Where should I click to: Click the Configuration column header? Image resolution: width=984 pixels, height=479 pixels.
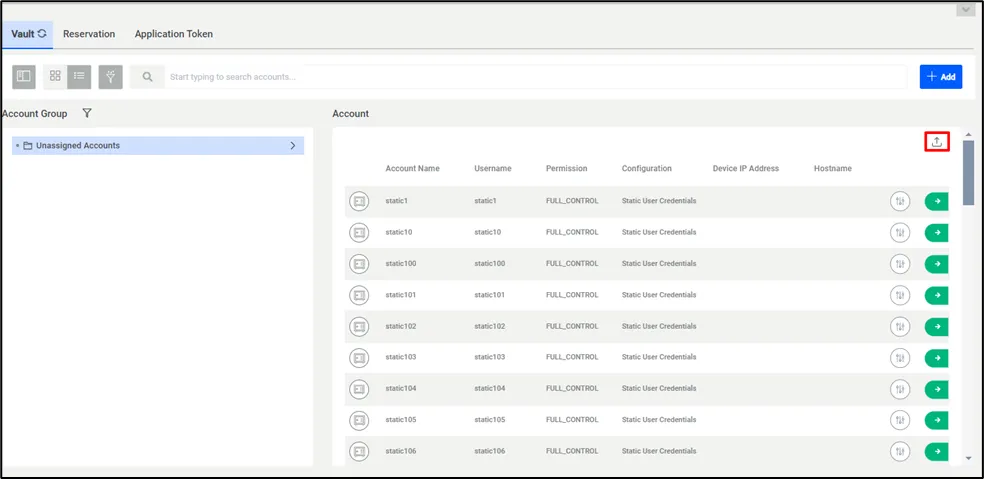pyautogui.click(x=646, y=169)
